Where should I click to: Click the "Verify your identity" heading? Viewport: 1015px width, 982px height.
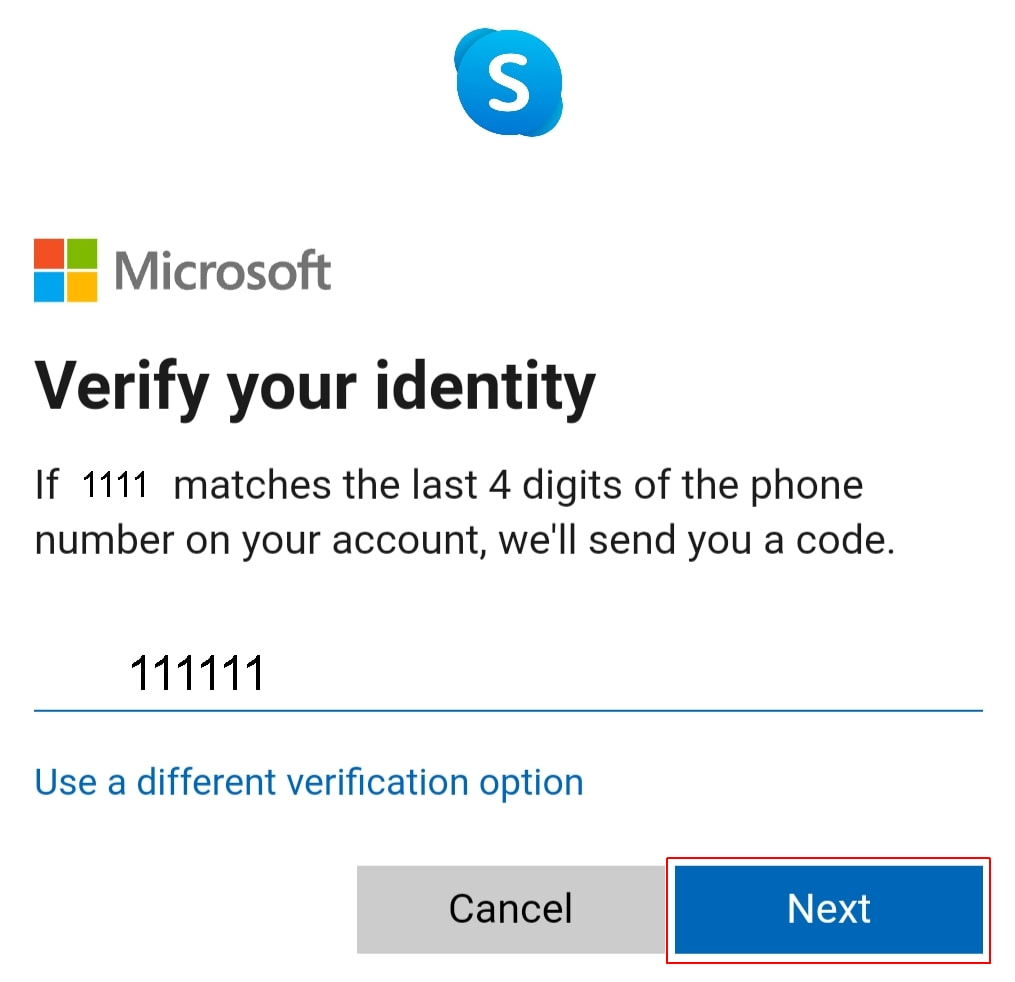click(315, 385)
